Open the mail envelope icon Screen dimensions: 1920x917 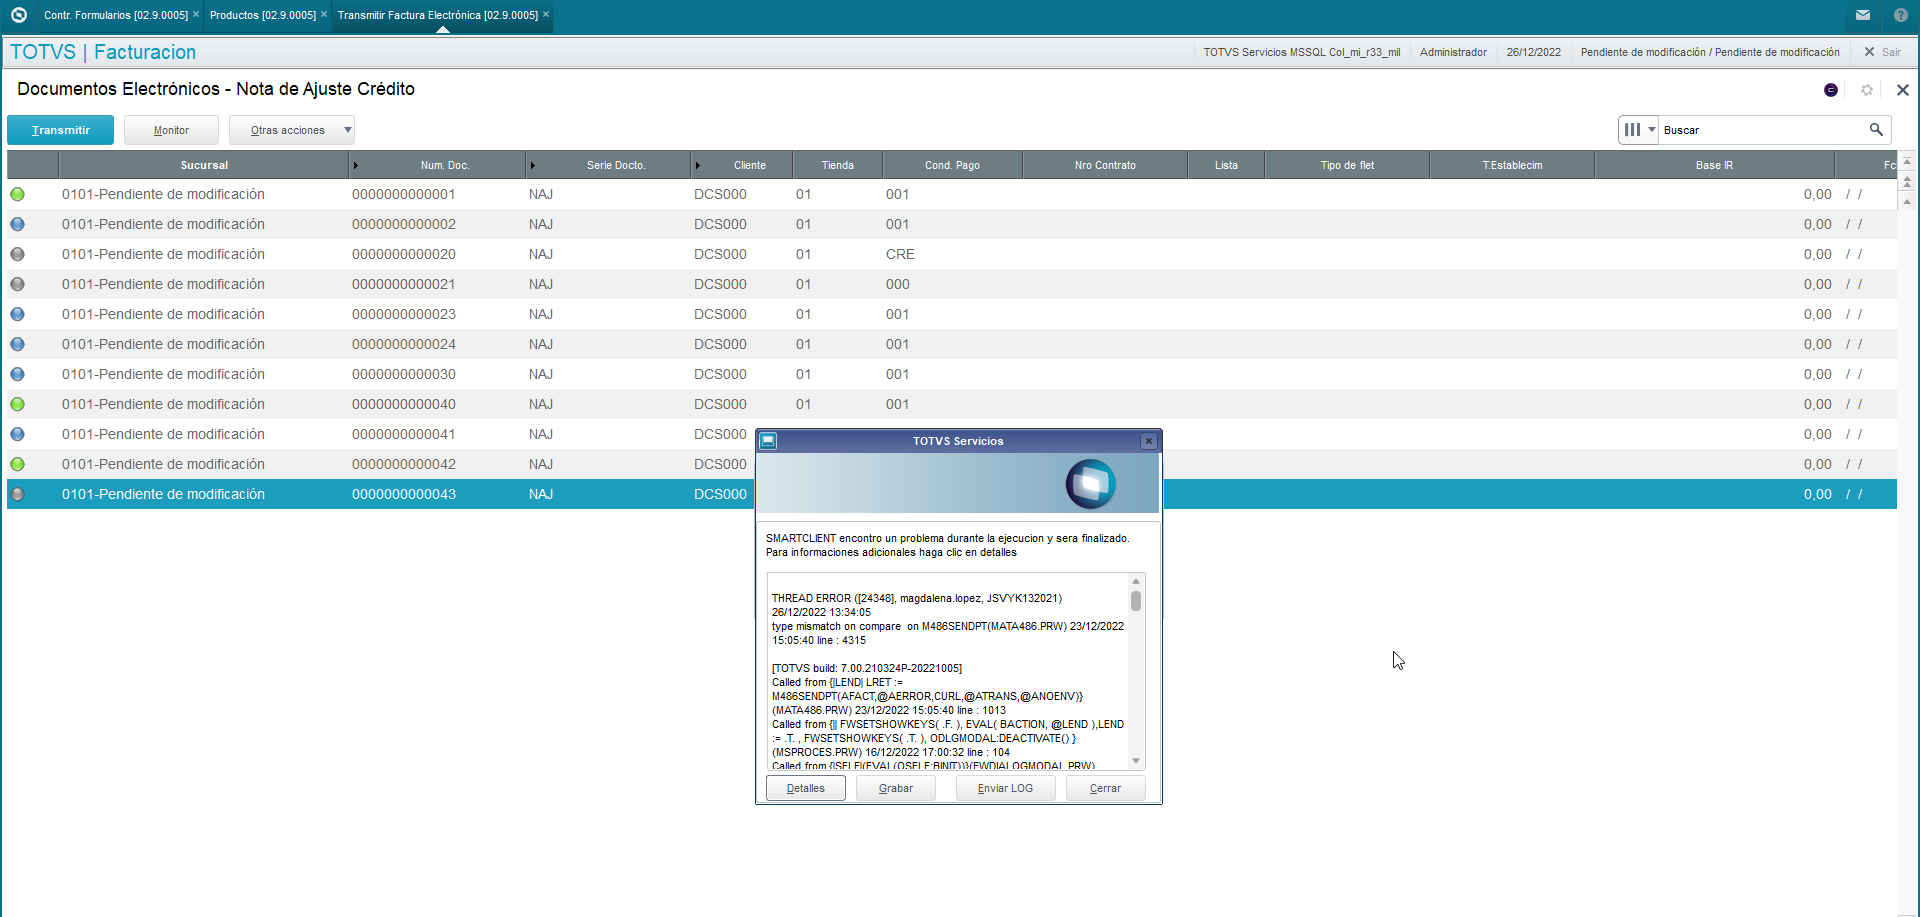pyautogui.click(x=1863, y=15)
